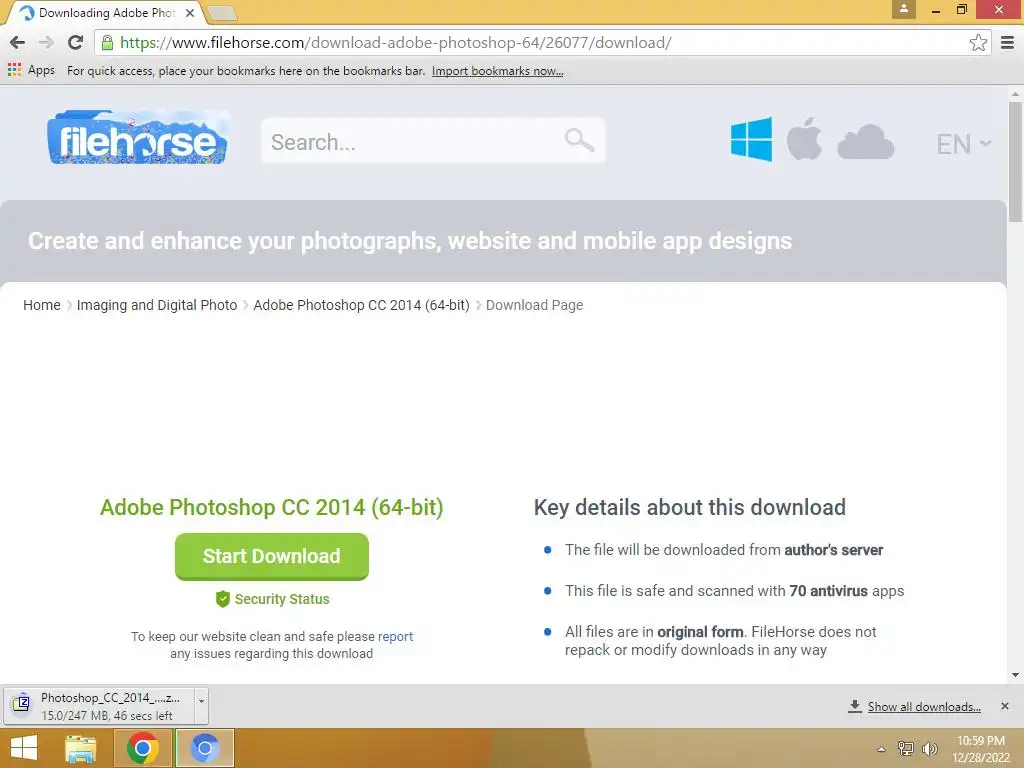Click the network tray icon
Image resolution: width=1024 pixels, height=768 pixels.
coord(905,748)
